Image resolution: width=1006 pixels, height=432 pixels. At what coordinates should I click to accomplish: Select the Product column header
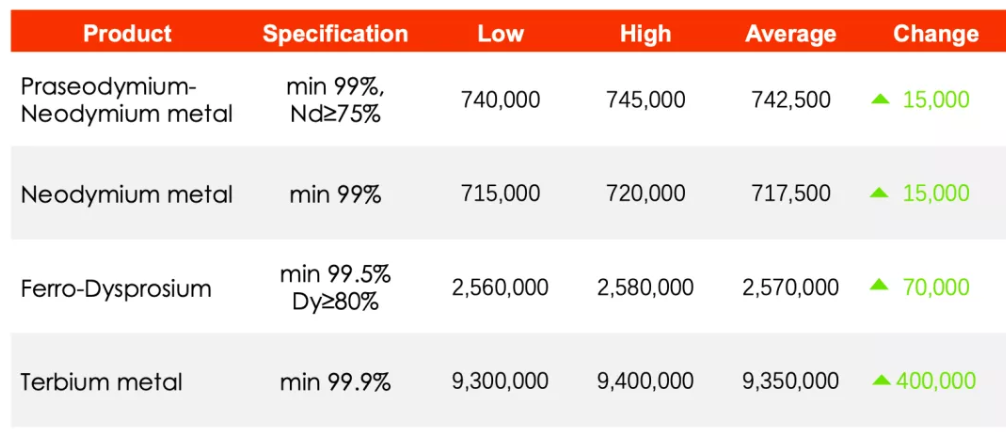pos(127,34)
